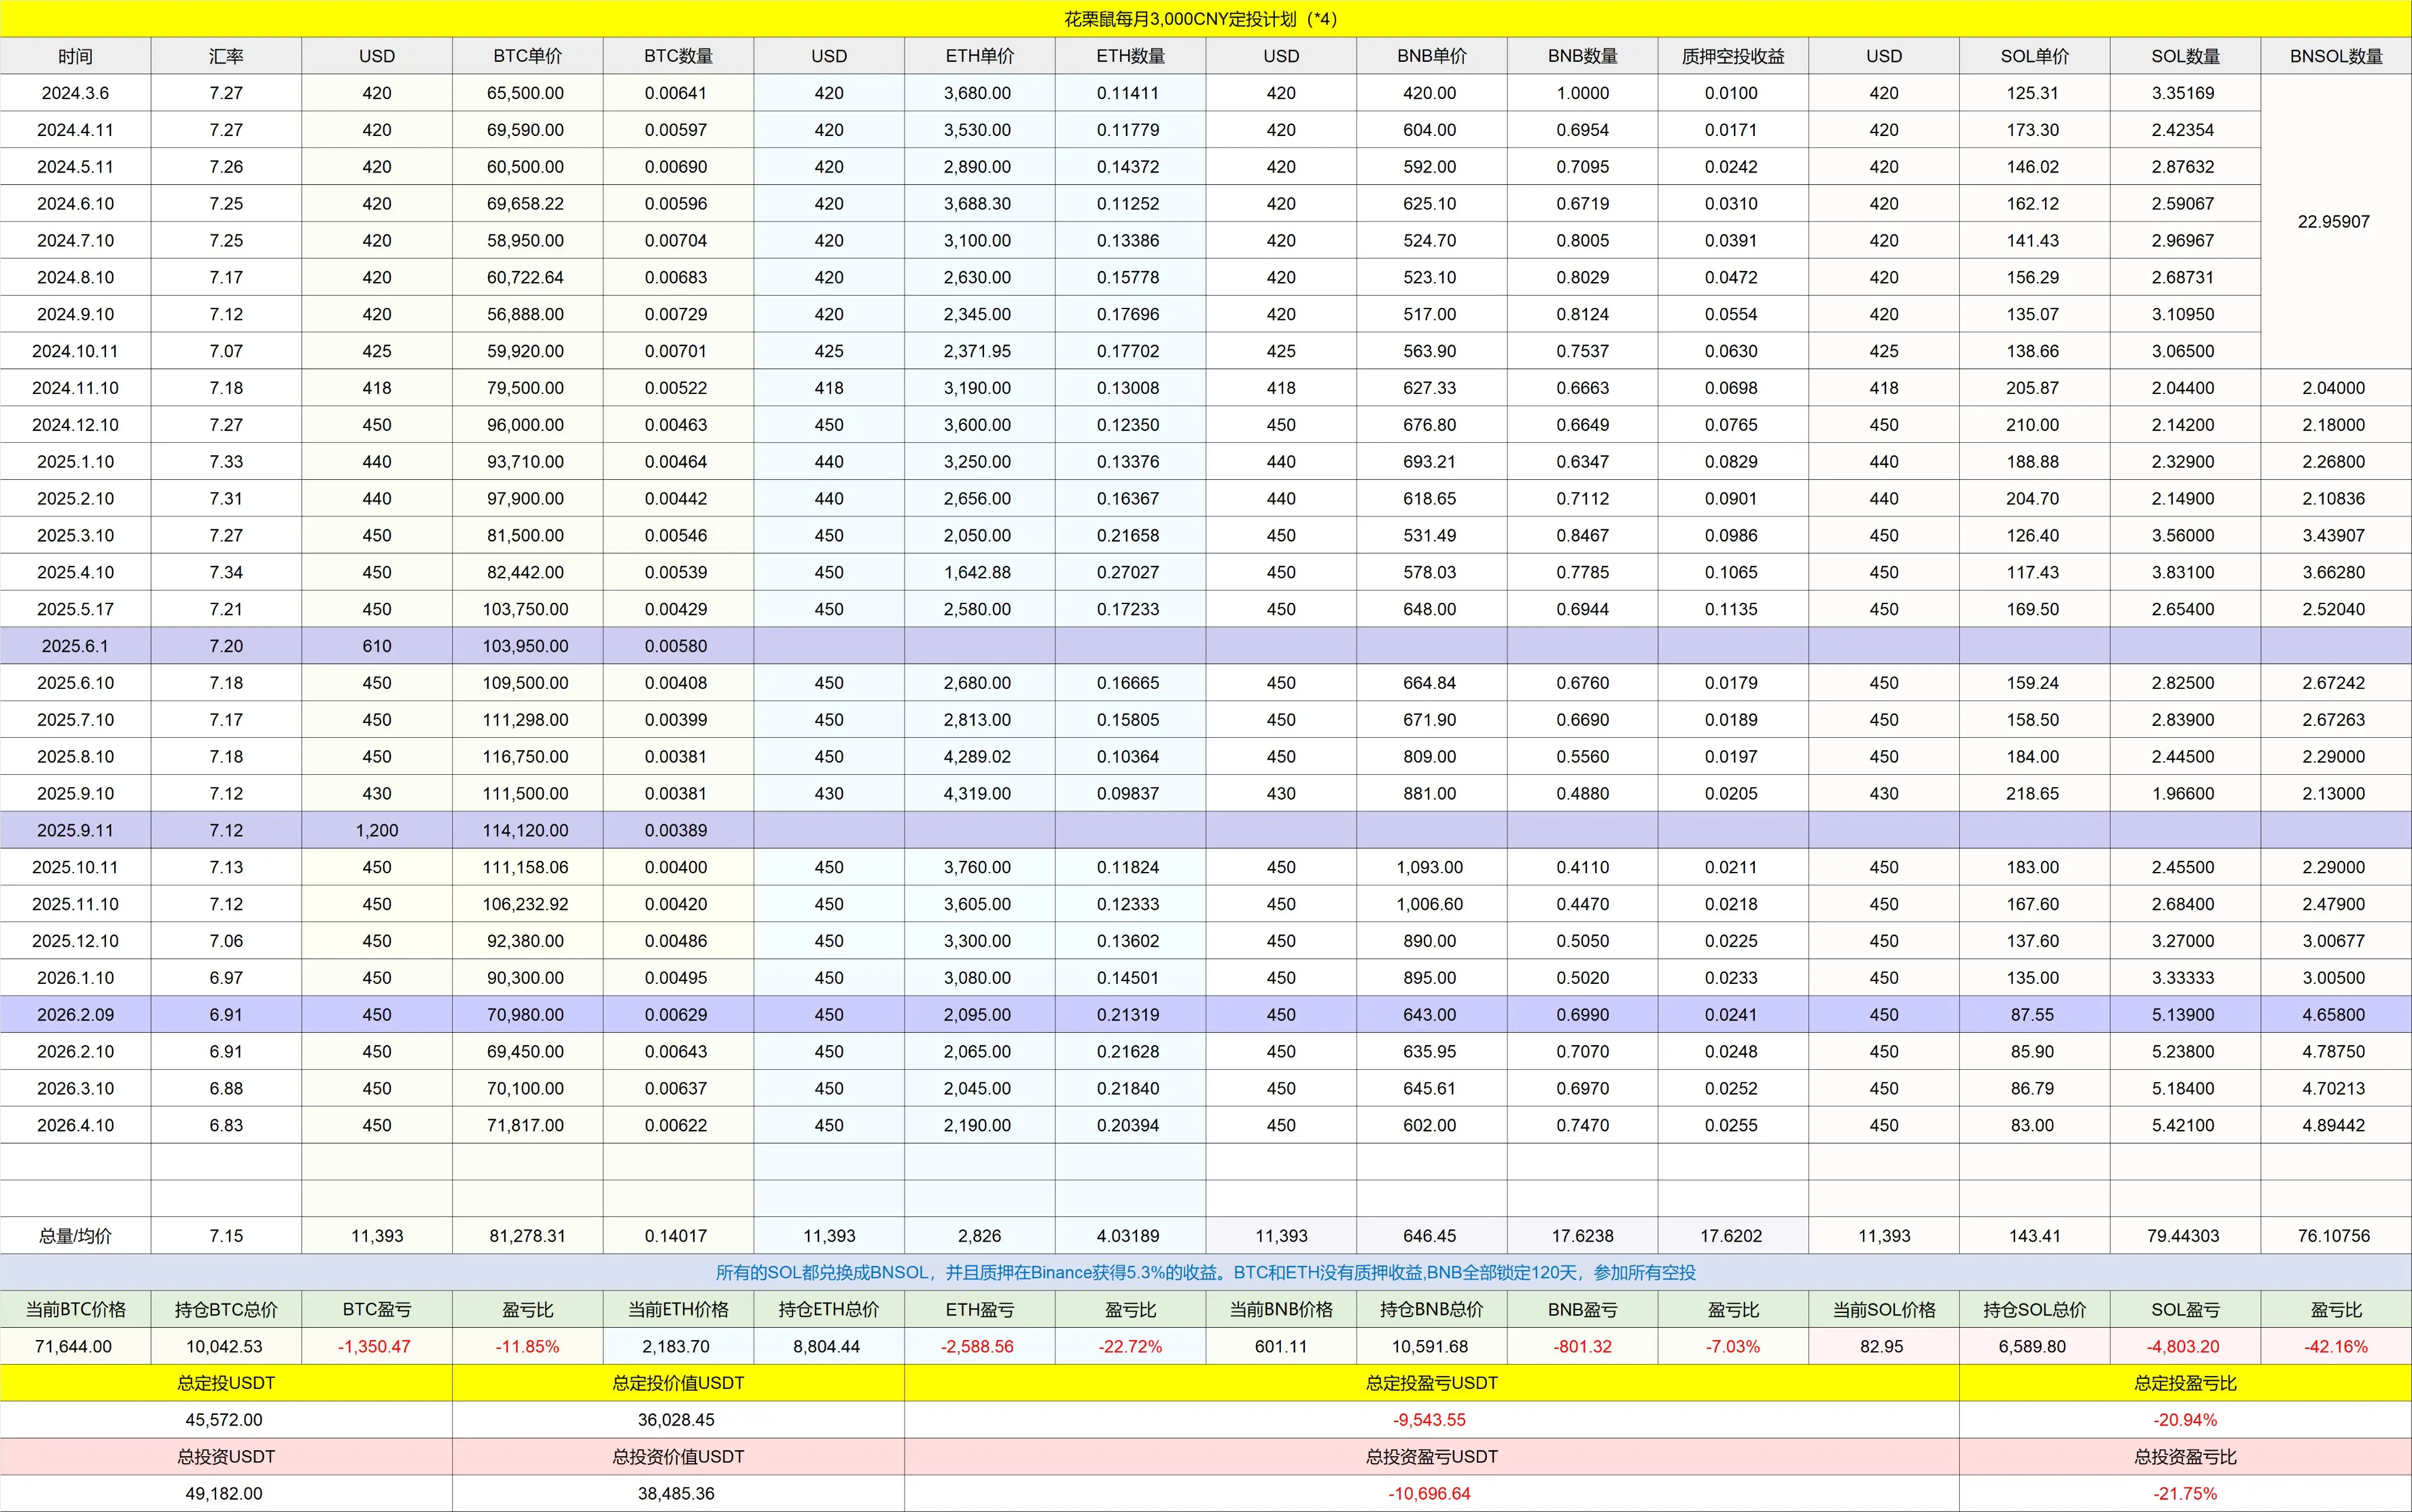Select the 汇率 column header cell
The width and height of the screenshot is (2412, 1512).
click(x=226, y=56)
